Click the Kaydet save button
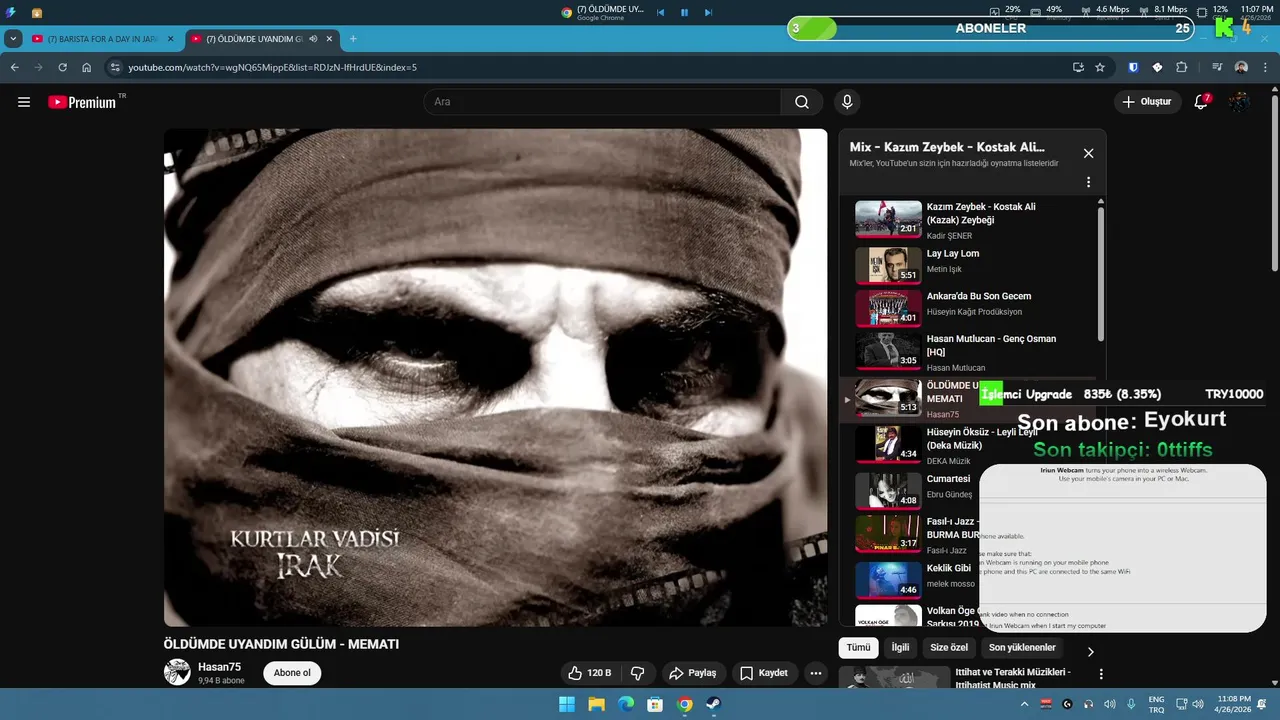Image resolution: width=1280 pixels, height=720 pixels. point(764,673)
